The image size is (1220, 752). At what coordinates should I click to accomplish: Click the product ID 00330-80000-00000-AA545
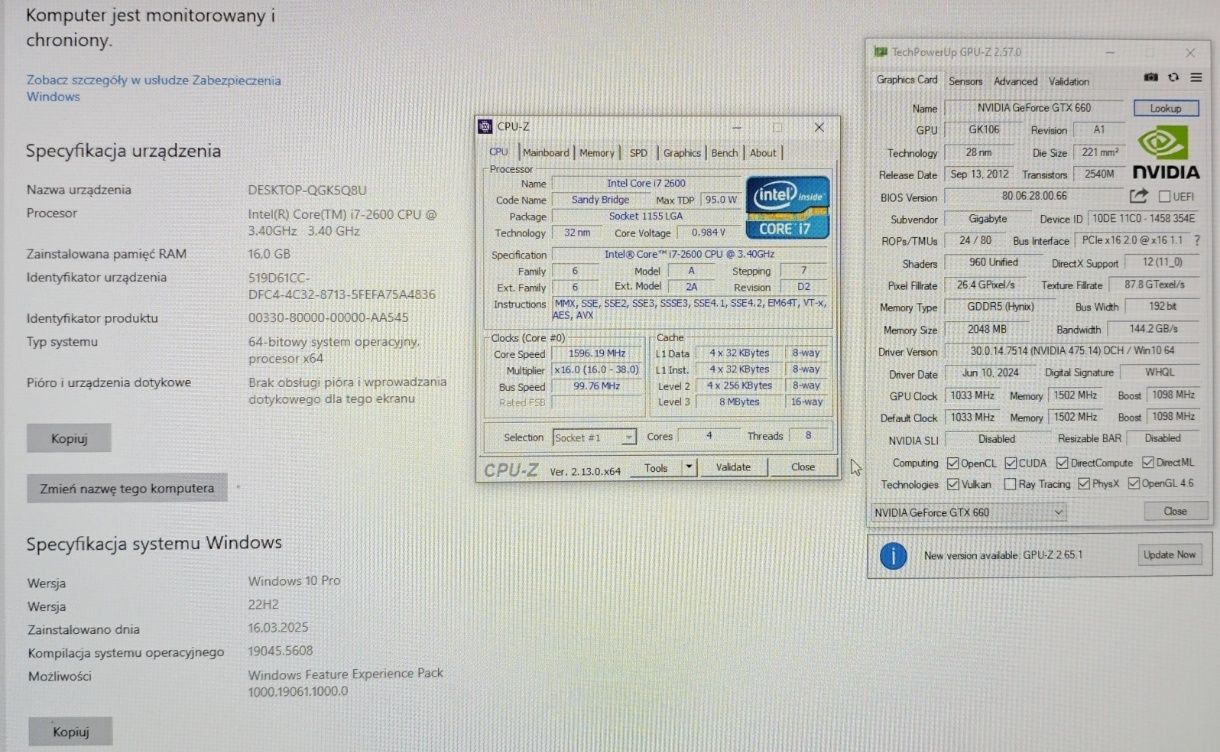(328, 318)
